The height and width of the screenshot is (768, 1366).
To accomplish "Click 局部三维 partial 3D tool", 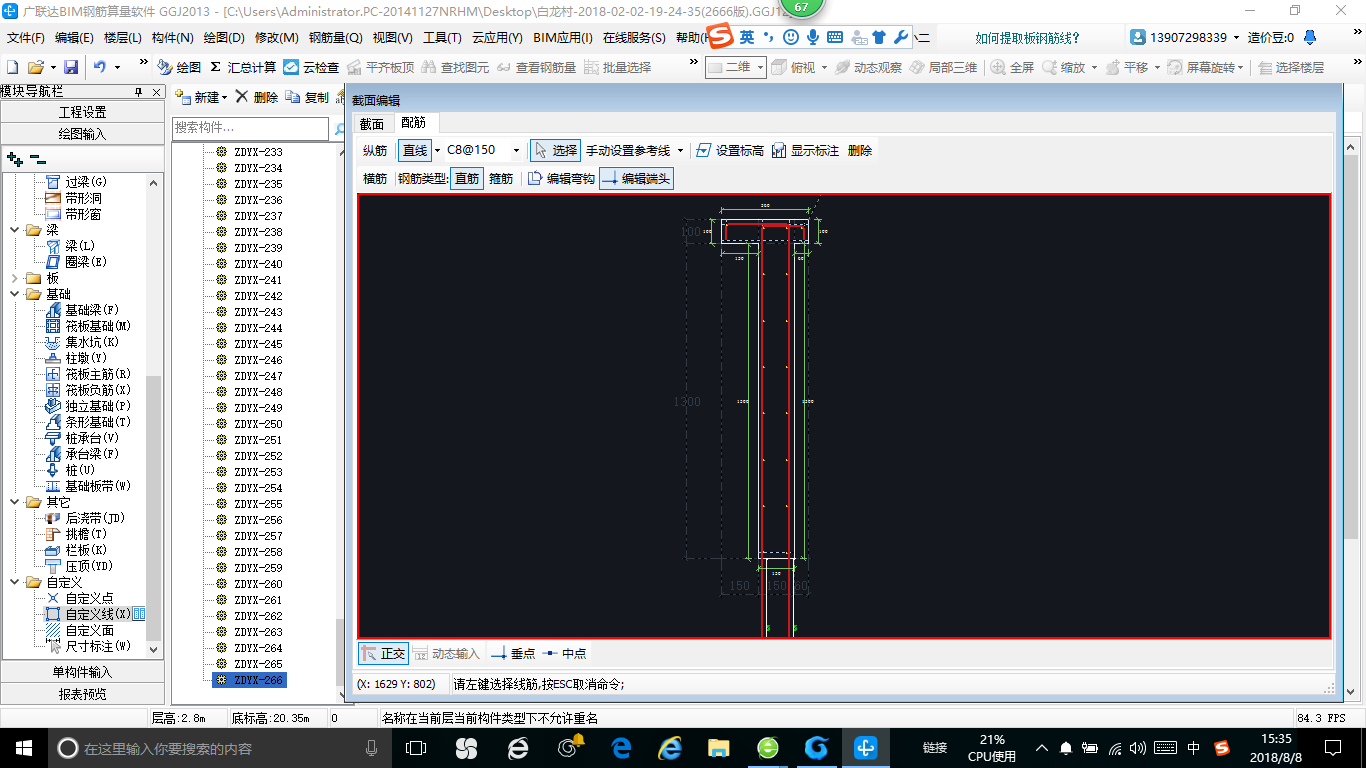I will pos(943,67).
